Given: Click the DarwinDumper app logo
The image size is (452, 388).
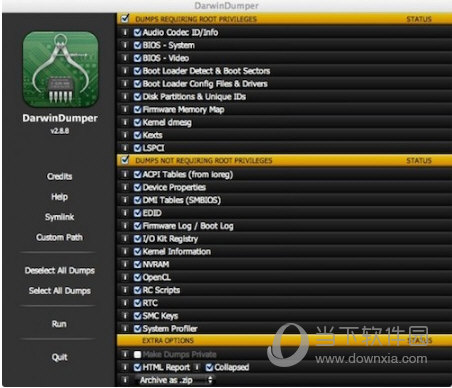Looking at the screenshot, I should click(60, 69).
